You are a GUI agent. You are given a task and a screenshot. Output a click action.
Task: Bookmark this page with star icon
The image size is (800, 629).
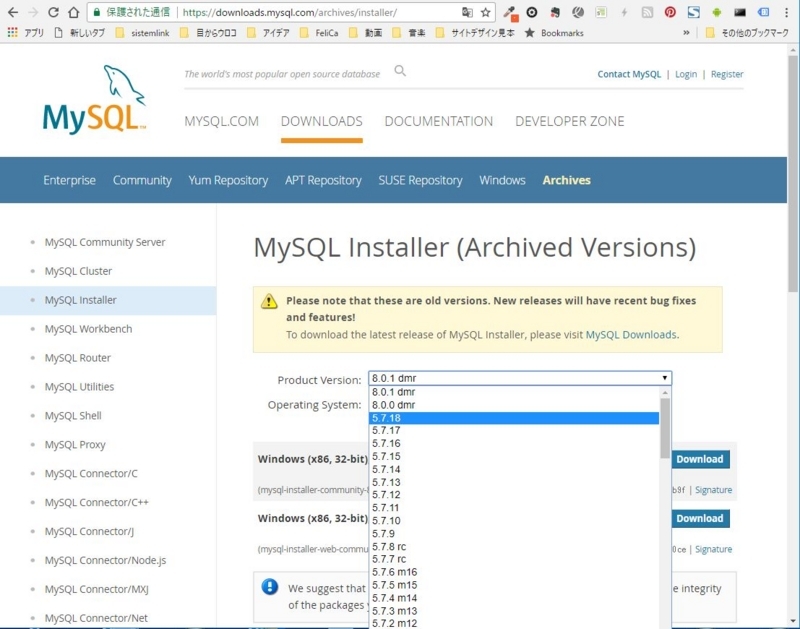[x=485, y=12]
